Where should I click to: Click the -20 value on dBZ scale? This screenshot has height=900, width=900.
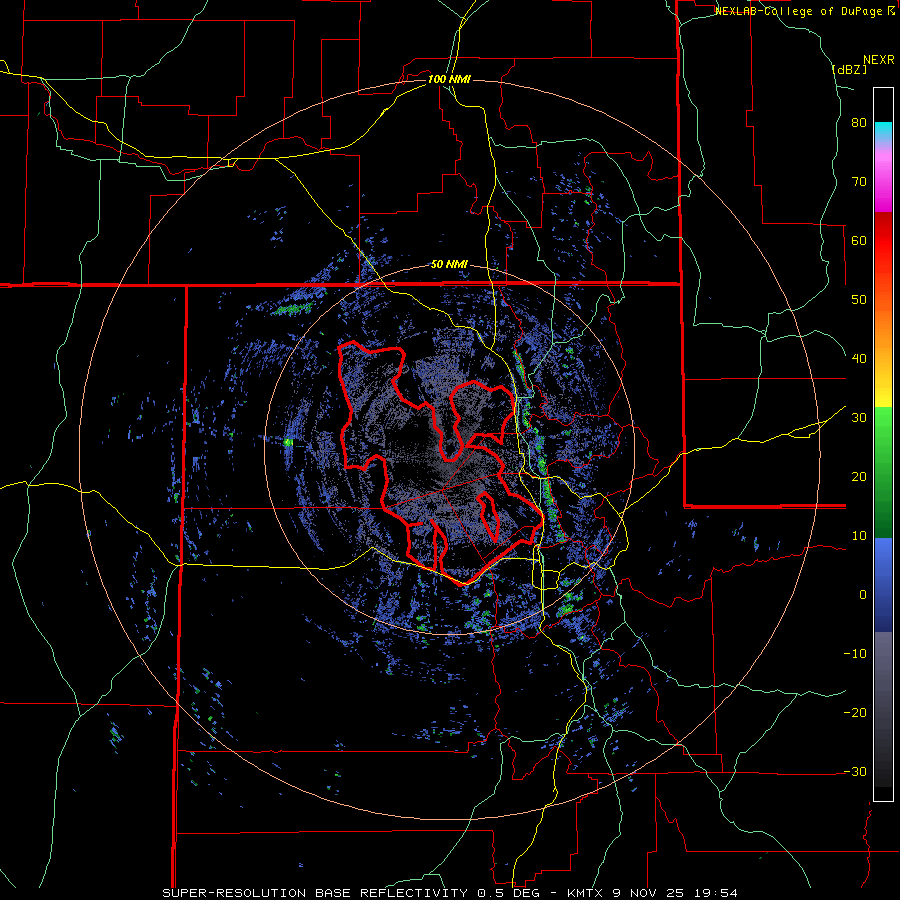pos(855,712)
